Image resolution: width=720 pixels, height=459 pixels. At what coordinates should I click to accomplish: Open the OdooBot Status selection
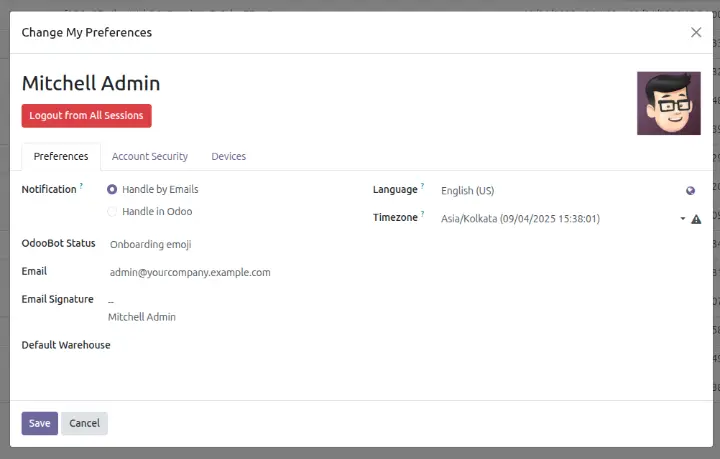(x=230, y=244)
